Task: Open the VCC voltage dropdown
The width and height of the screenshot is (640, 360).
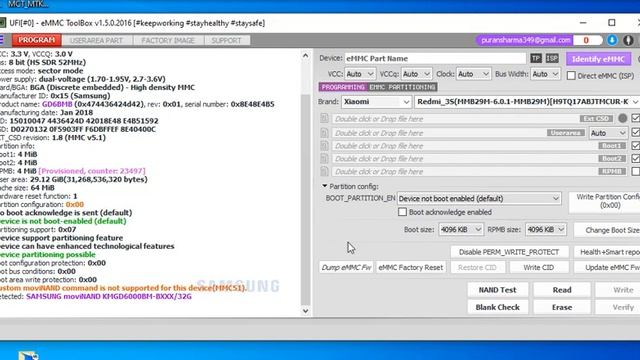Action: coord(360,74)
